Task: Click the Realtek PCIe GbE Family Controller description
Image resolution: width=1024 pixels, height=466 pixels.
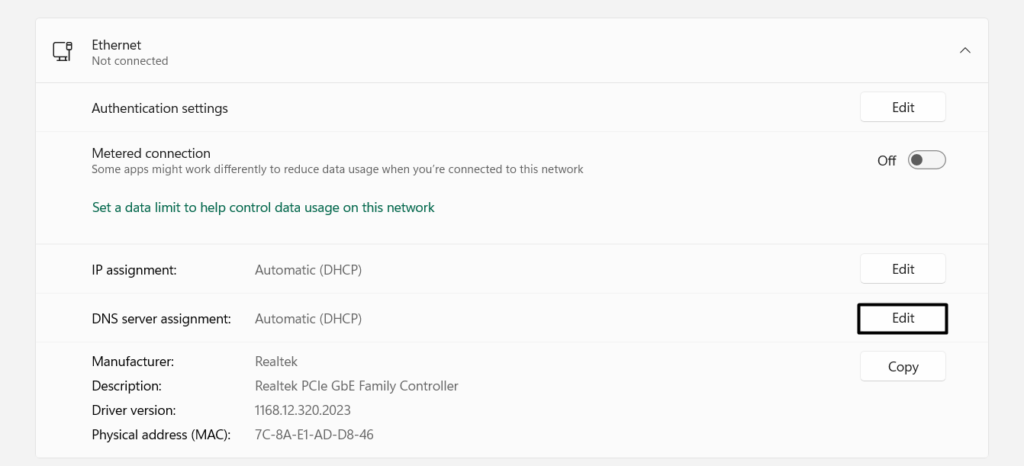Action: click(x=356, y=386)
